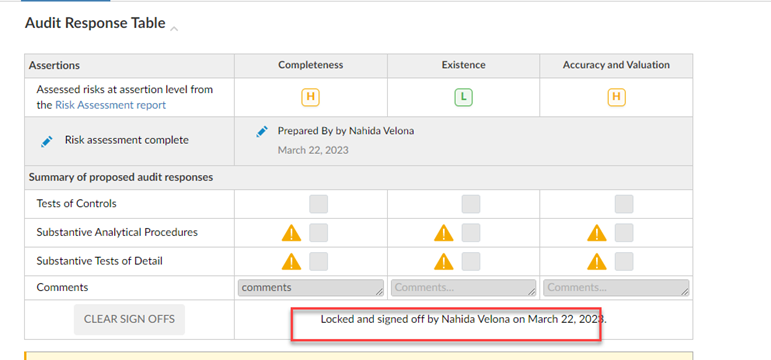Click warning icon for Tests of Detail under Existence
This screenshot has height=360, width=771.
click(x=444, y=261)
